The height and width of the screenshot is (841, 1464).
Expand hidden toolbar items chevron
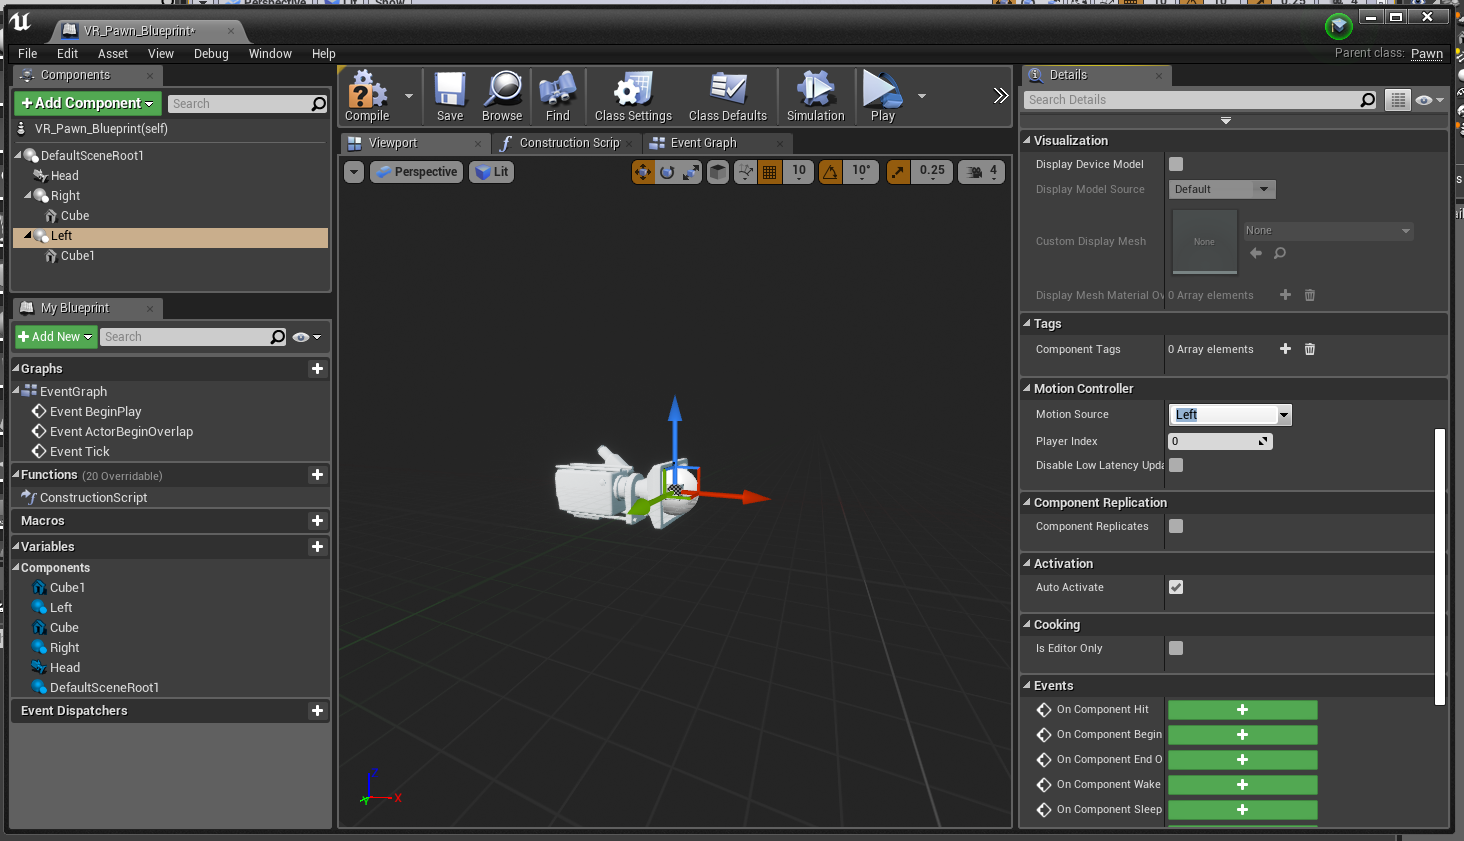1000,96
